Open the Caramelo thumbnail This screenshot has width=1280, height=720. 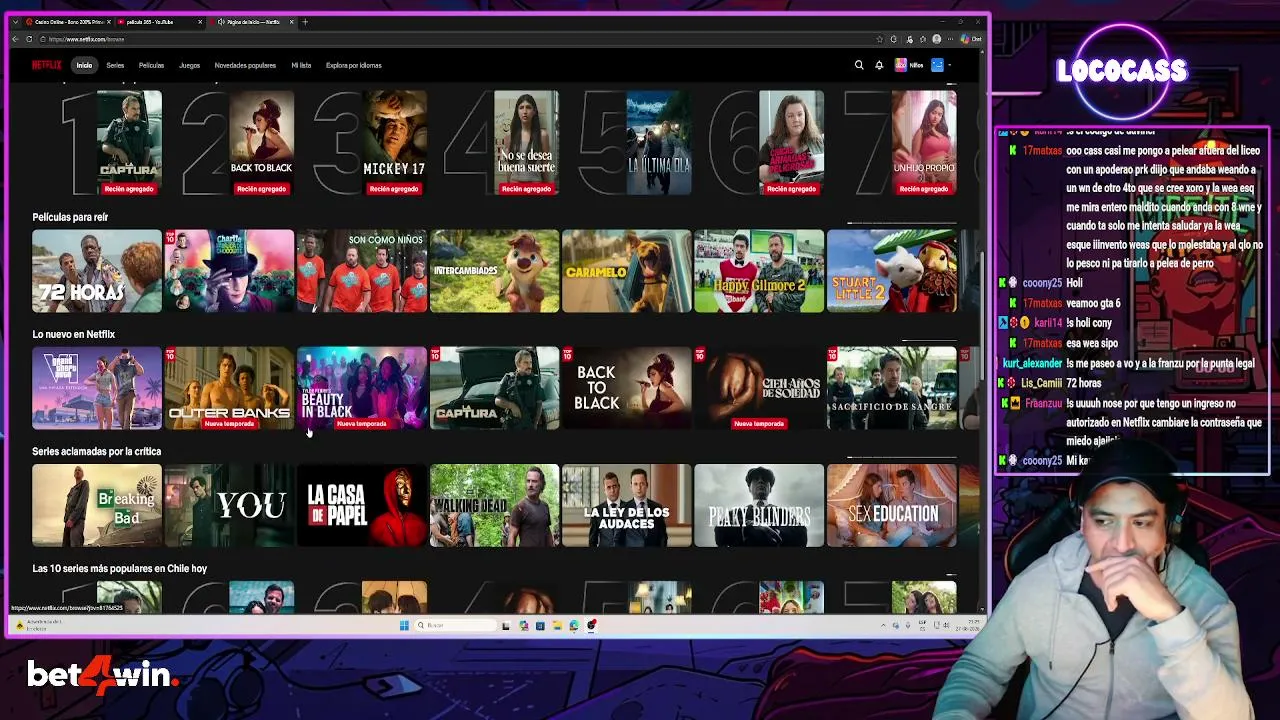pyautogui.click(x=627, y=271)
